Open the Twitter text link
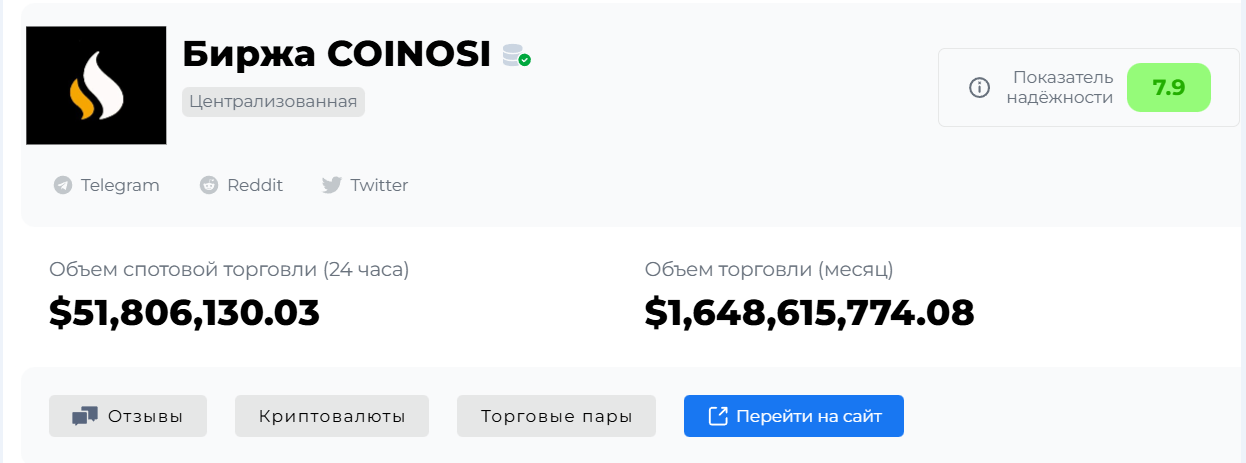1246x463 pixels. (x=379, y=185)
